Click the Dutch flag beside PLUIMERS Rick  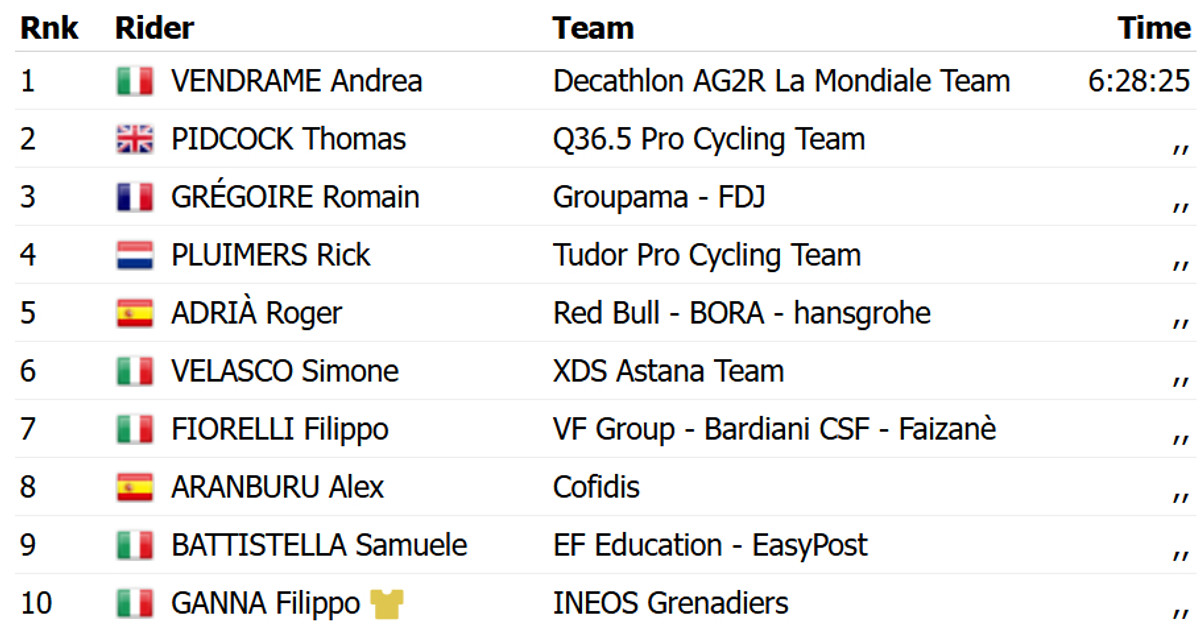[134, 255]
